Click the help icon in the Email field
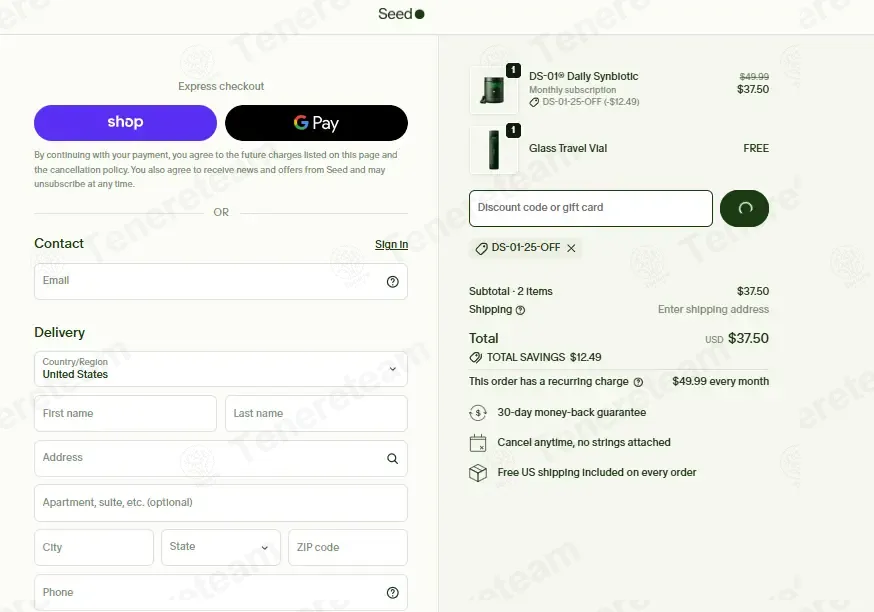Viewport: 874px width, 612px height. 392,282
